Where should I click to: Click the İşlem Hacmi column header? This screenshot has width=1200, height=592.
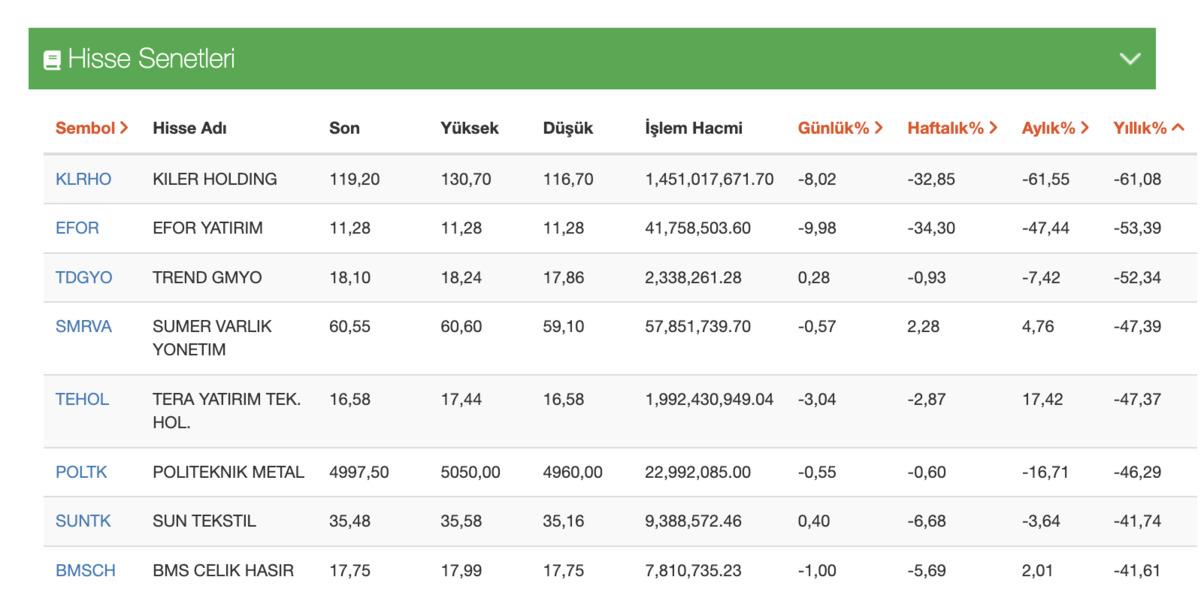[x=694, y=128]
